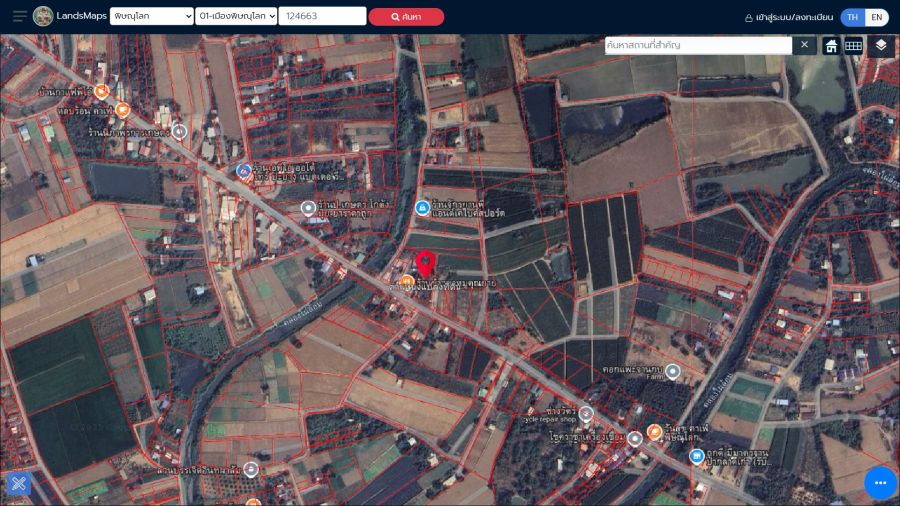Image resolution: width=900 pixels, height=506 pixels.
Task: Open the grid table view icon
Action: (x=853, y=45)
